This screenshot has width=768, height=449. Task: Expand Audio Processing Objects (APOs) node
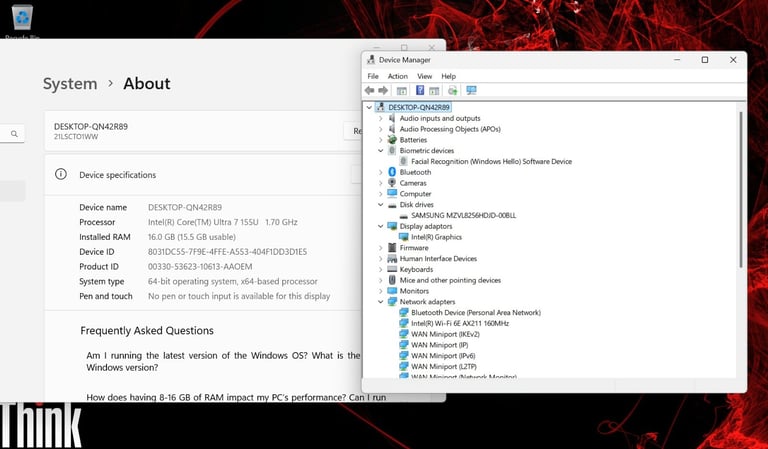[x=381, y=129]
